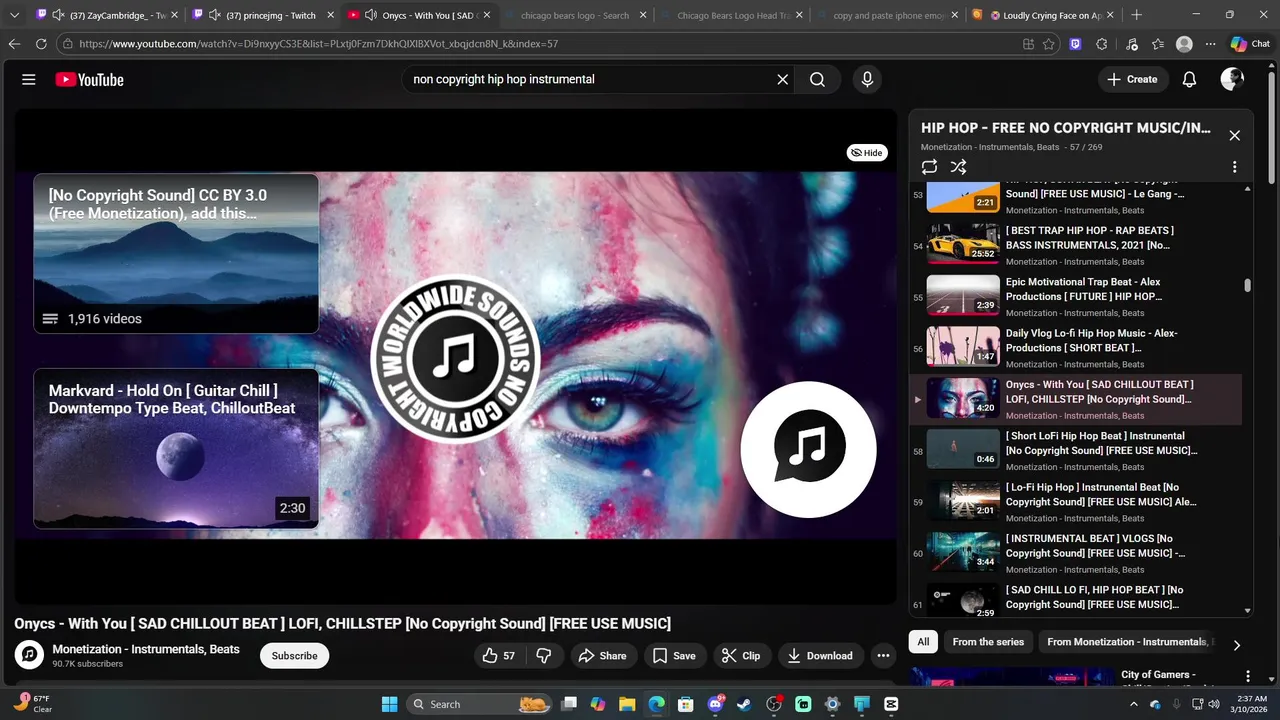Viewport: 1280px width, 720px height.
Task: Select 'From the series' filter chip
Action: (x=988, y=642)
